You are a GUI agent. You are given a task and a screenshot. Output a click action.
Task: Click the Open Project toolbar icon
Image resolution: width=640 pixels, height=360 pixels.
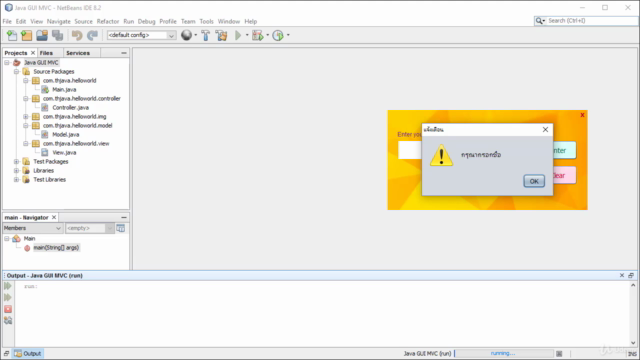tap(42, 36)
